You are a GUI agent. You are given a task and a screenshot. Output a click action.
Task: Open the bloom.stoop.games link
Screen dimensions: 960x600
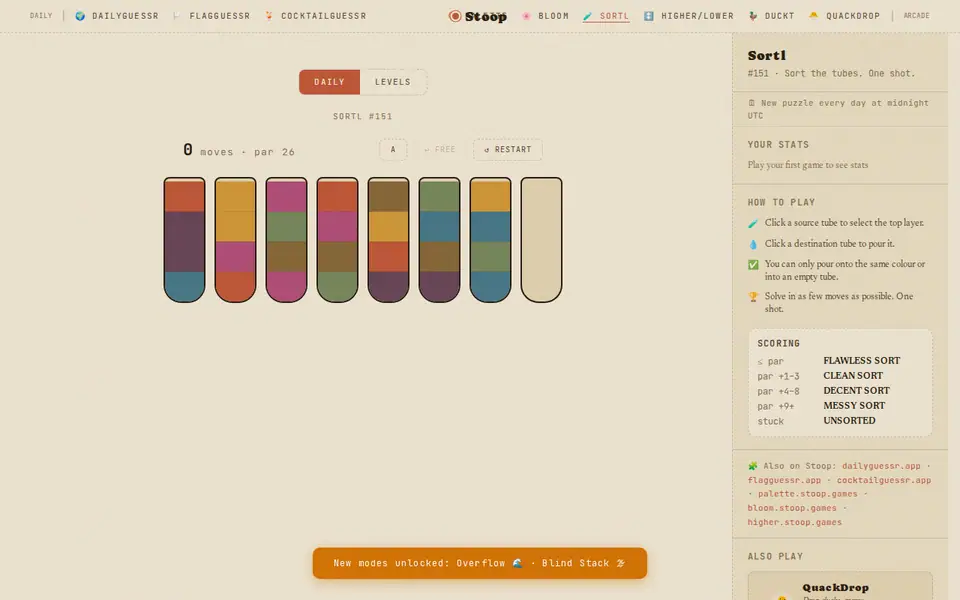pos(792,508)
